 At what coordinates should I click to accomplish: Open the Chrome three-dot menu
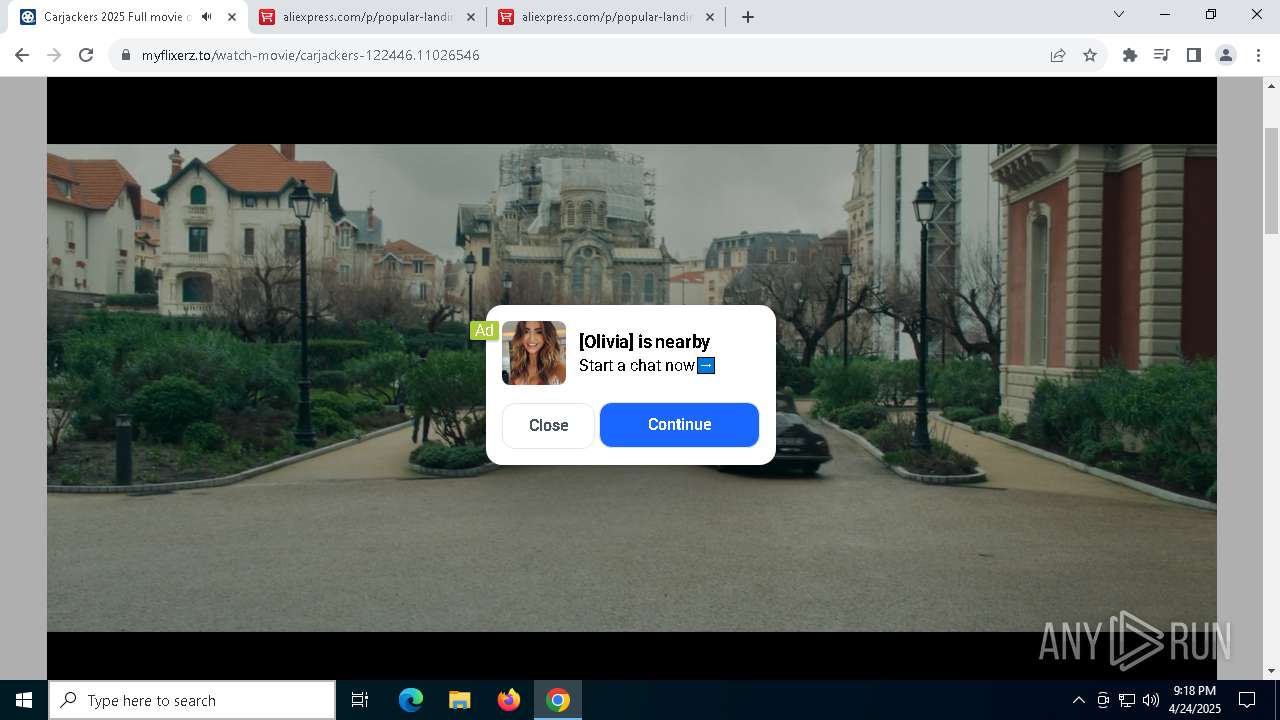1257,55
